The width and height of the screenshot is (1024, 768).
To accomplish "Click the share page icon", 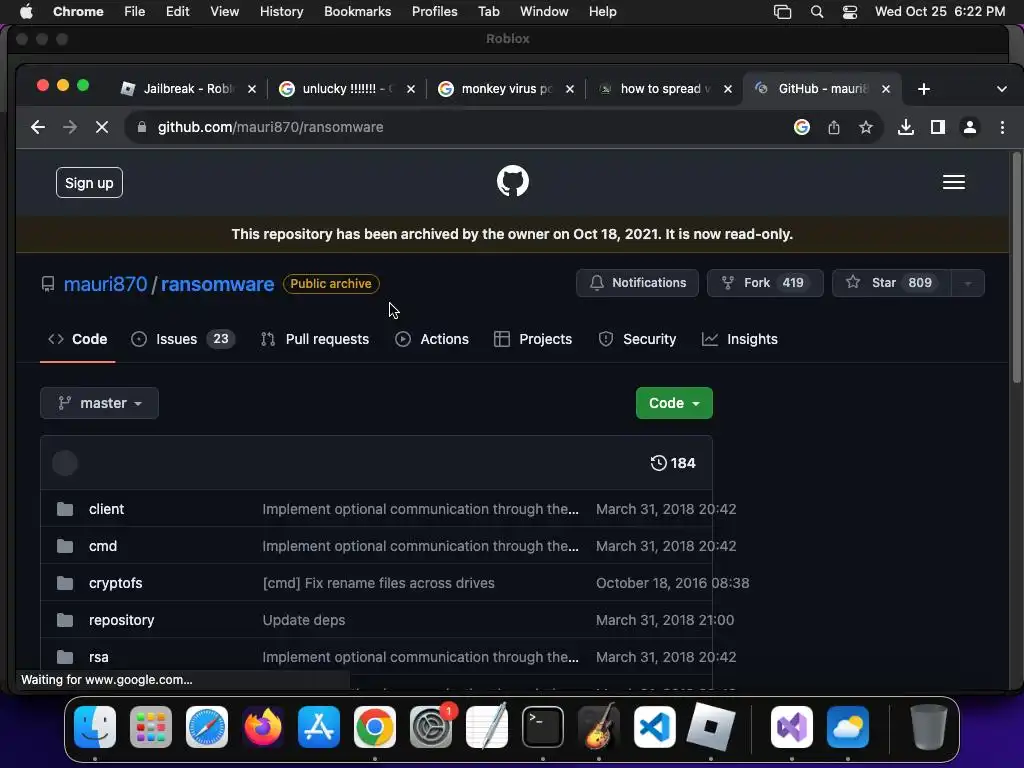I will 833,127.
